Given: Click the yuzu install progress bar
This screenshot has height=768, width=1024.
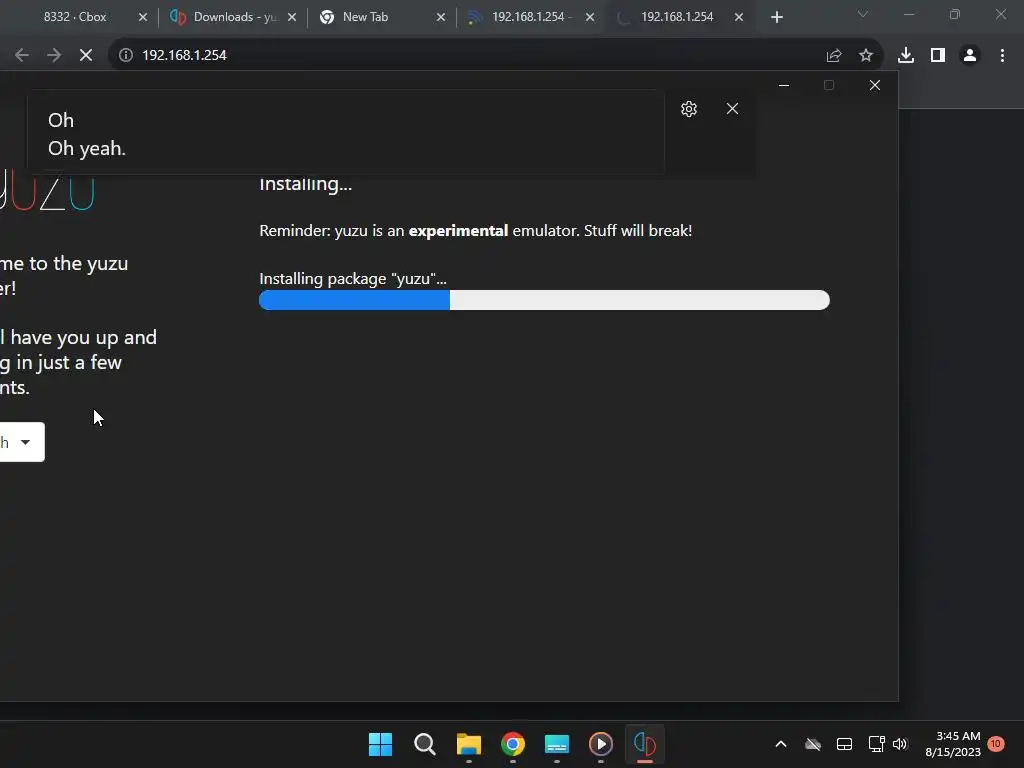Looking at the screenshot, I should [x=544, y=300].
